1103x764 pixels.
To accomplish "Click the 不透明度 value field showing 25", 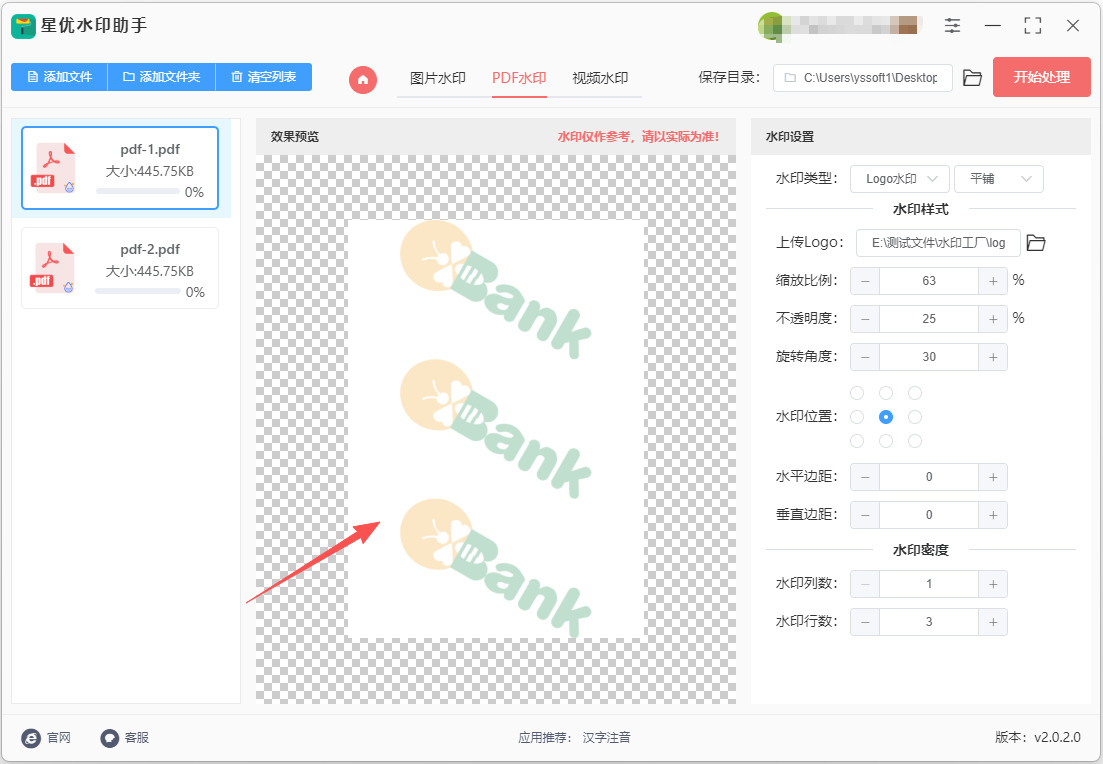I will point(929,319).
